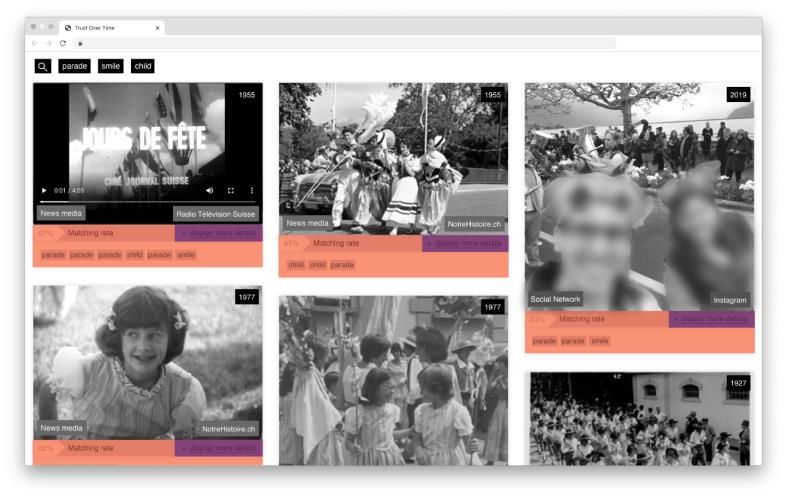Click the Instagram source label
Image resolution: width=787 pixels, height=498 pixels.
729,300
